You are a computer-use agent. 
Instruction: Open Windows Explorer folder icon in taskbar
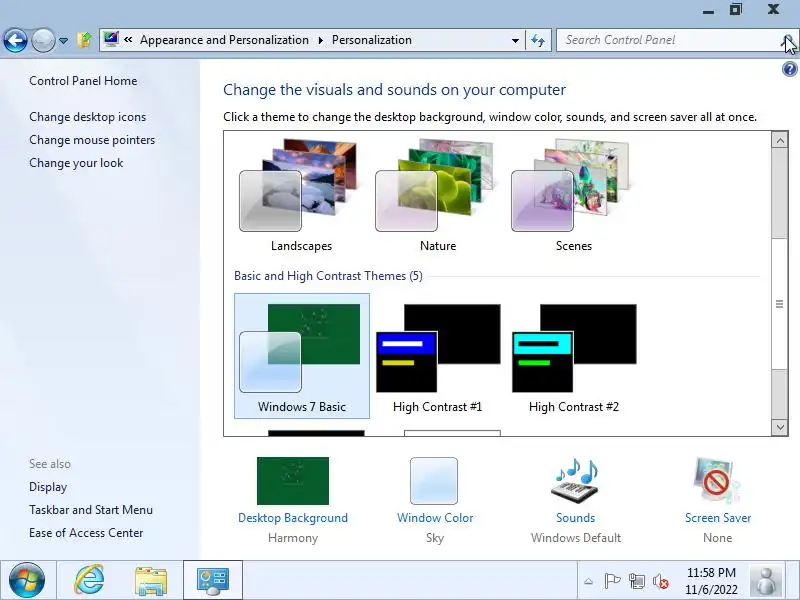point(151,581)
